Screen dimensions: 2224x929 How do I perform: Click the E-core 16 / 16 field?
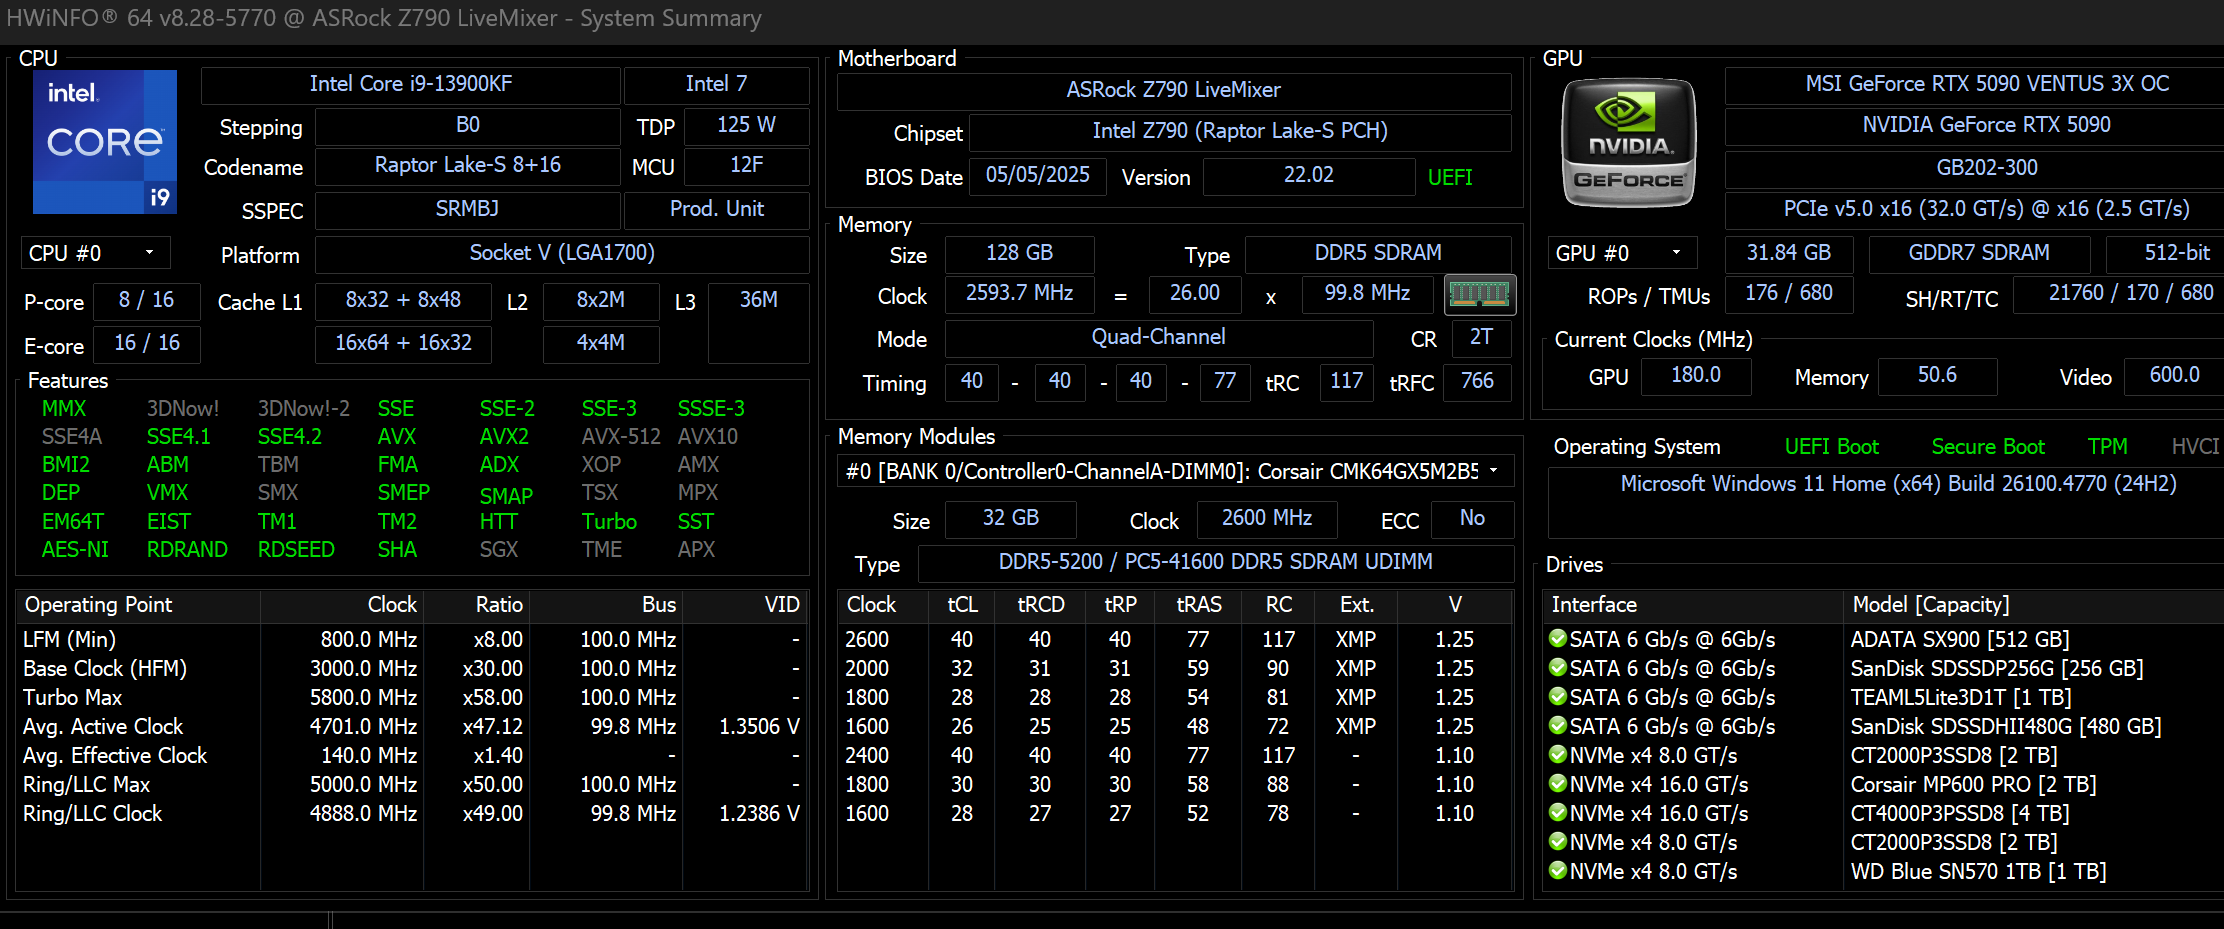pyautogui.click(x=146, y=344)
